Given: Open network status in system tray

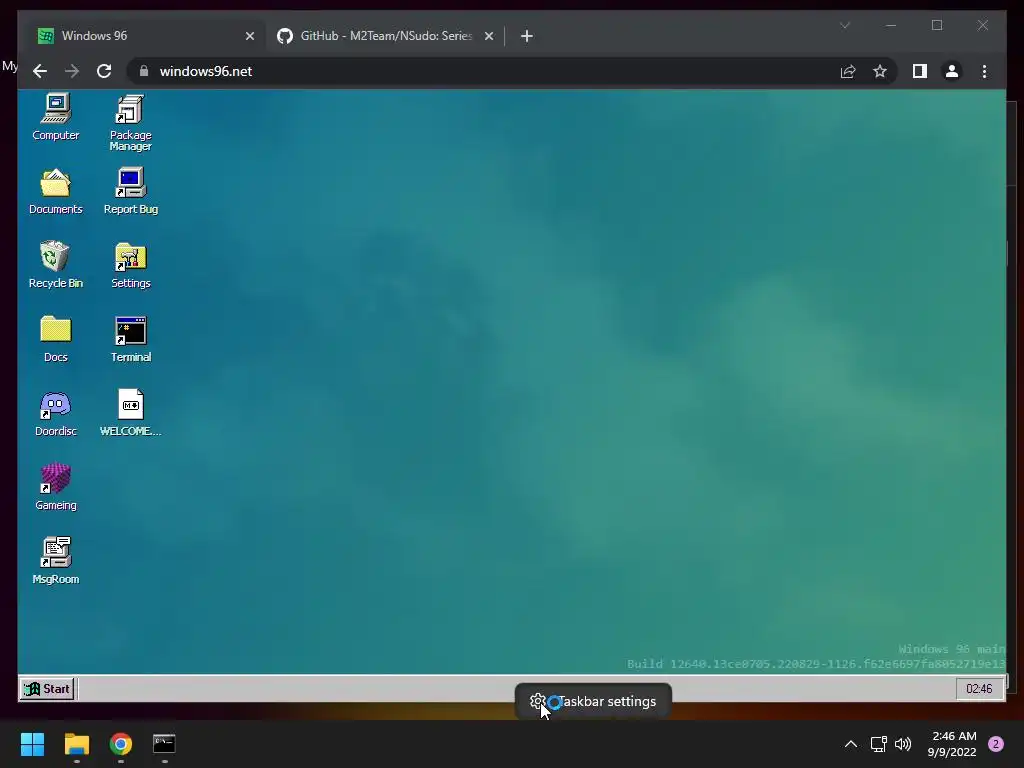Looking at the screenshot, I should coord(878,744).
